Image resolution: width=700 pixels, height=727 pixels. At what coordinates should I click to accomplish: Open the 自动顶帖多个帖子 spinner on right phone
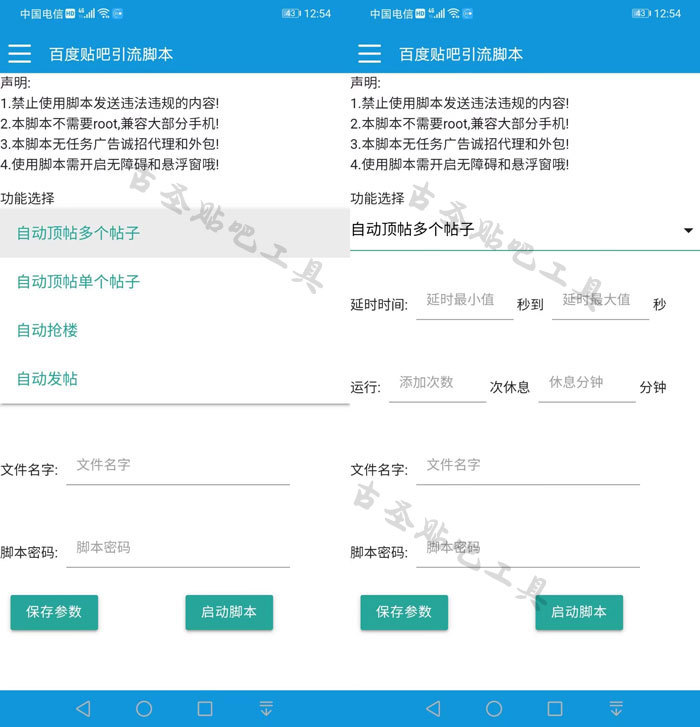pyautogui.click(x=525, y=230)
